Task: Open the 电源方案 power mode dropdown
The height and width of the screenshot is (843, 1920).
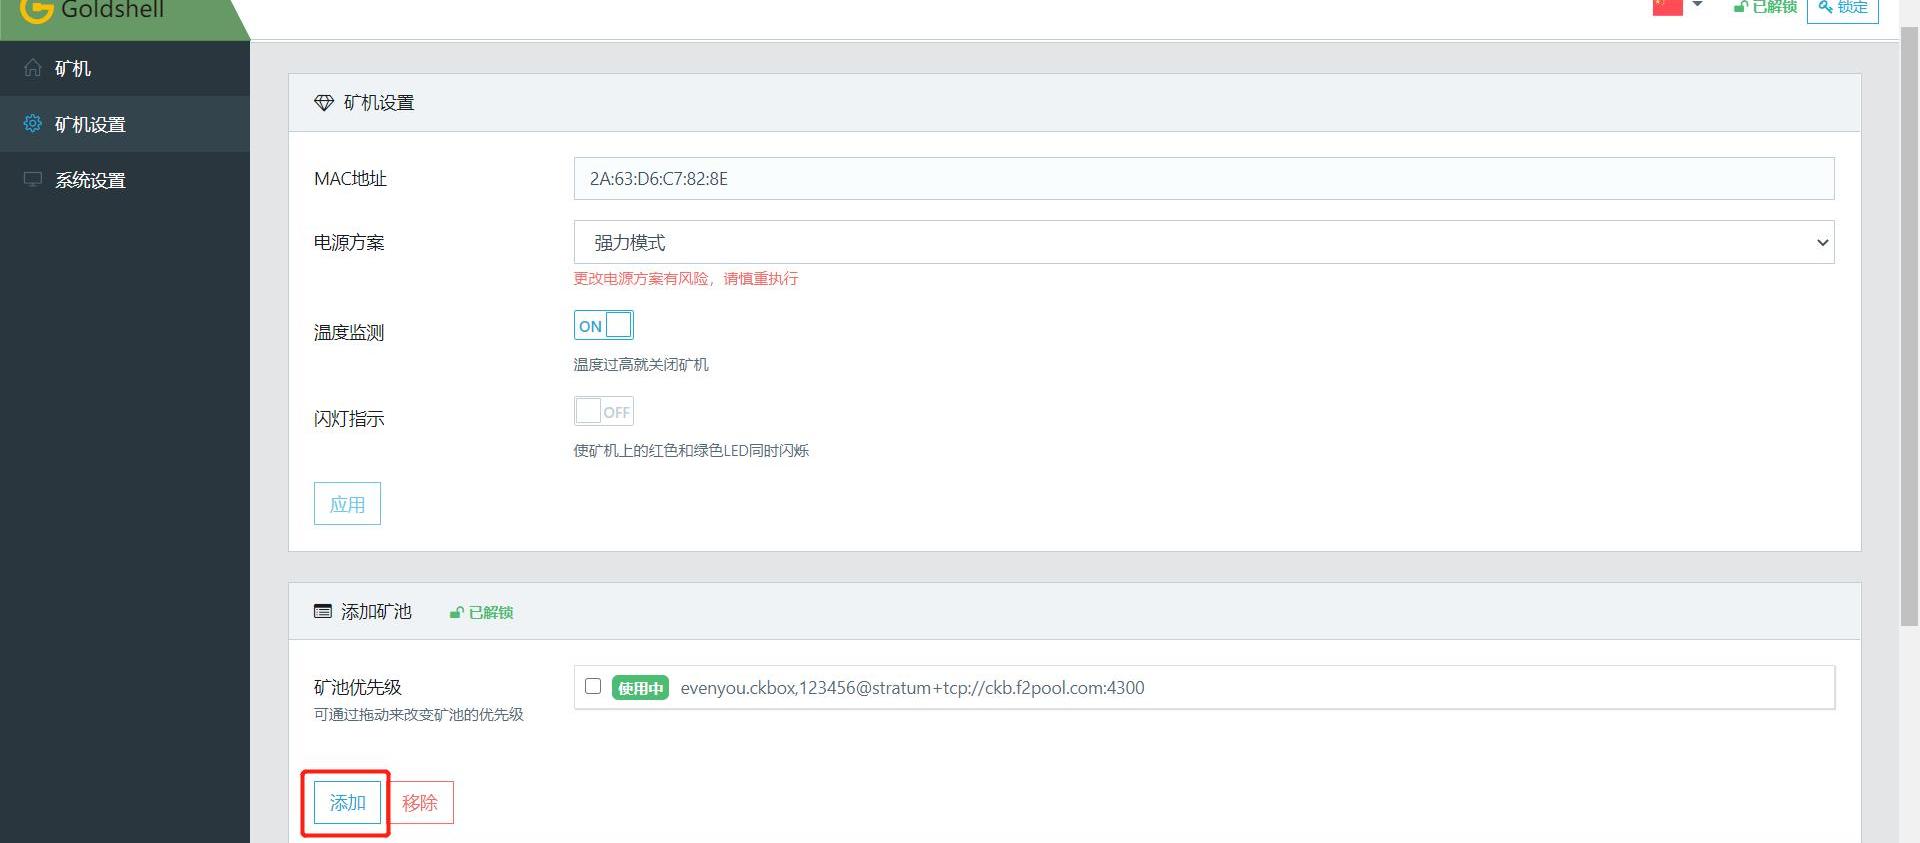Action: 1203,242
